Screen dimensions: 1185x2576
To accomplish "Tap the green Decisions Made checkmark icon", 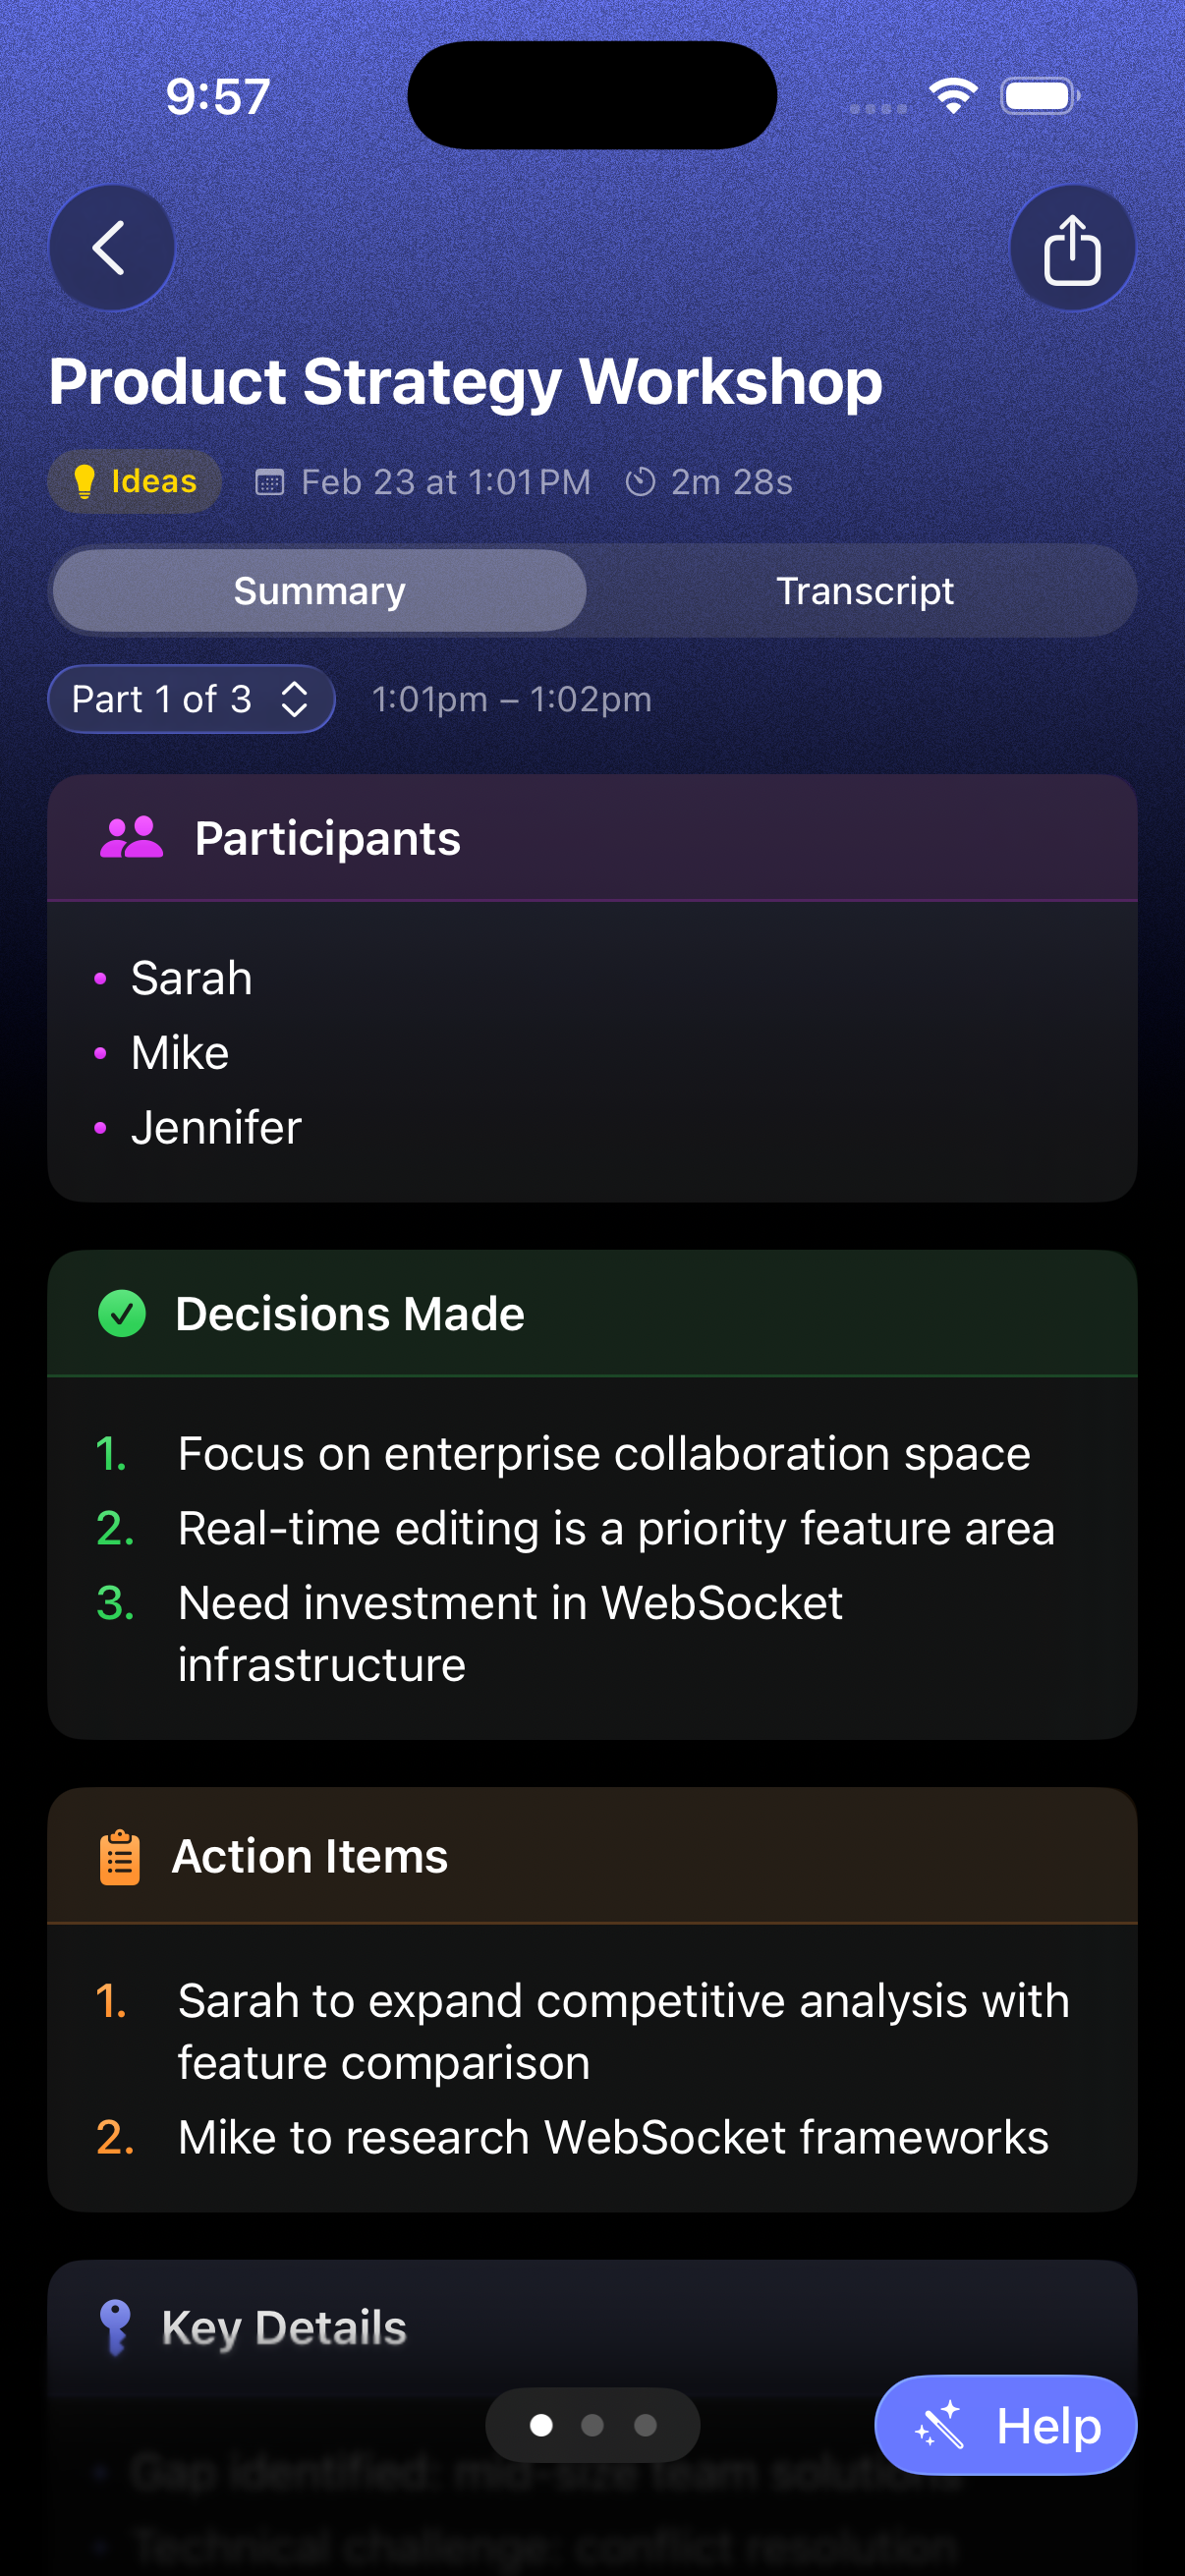I will point(122,1313).
